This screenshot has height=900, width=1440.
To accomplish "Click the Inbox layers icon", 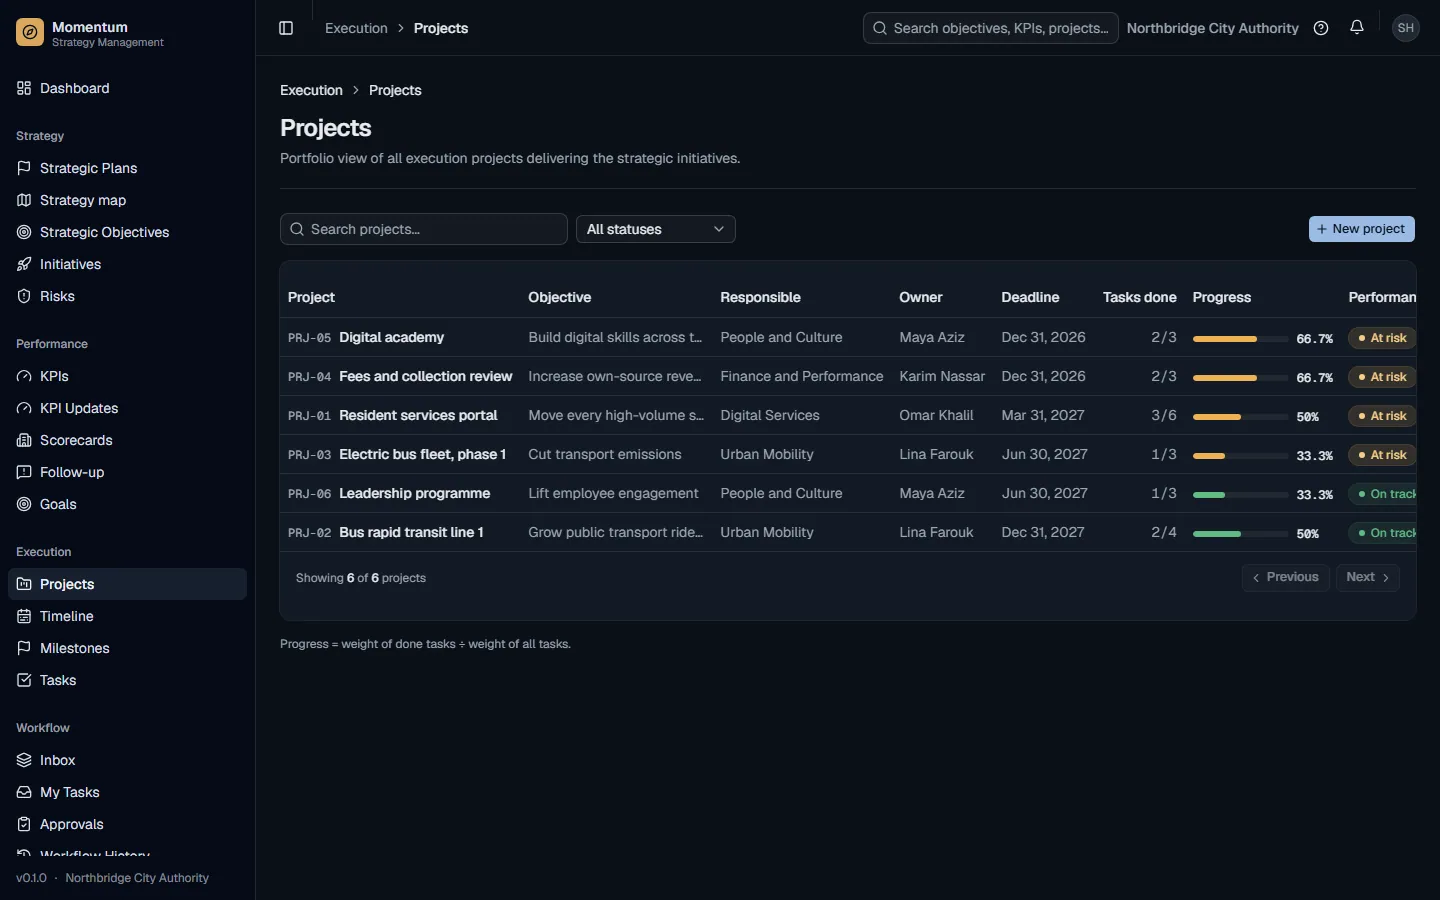I will tap(24, 760).
